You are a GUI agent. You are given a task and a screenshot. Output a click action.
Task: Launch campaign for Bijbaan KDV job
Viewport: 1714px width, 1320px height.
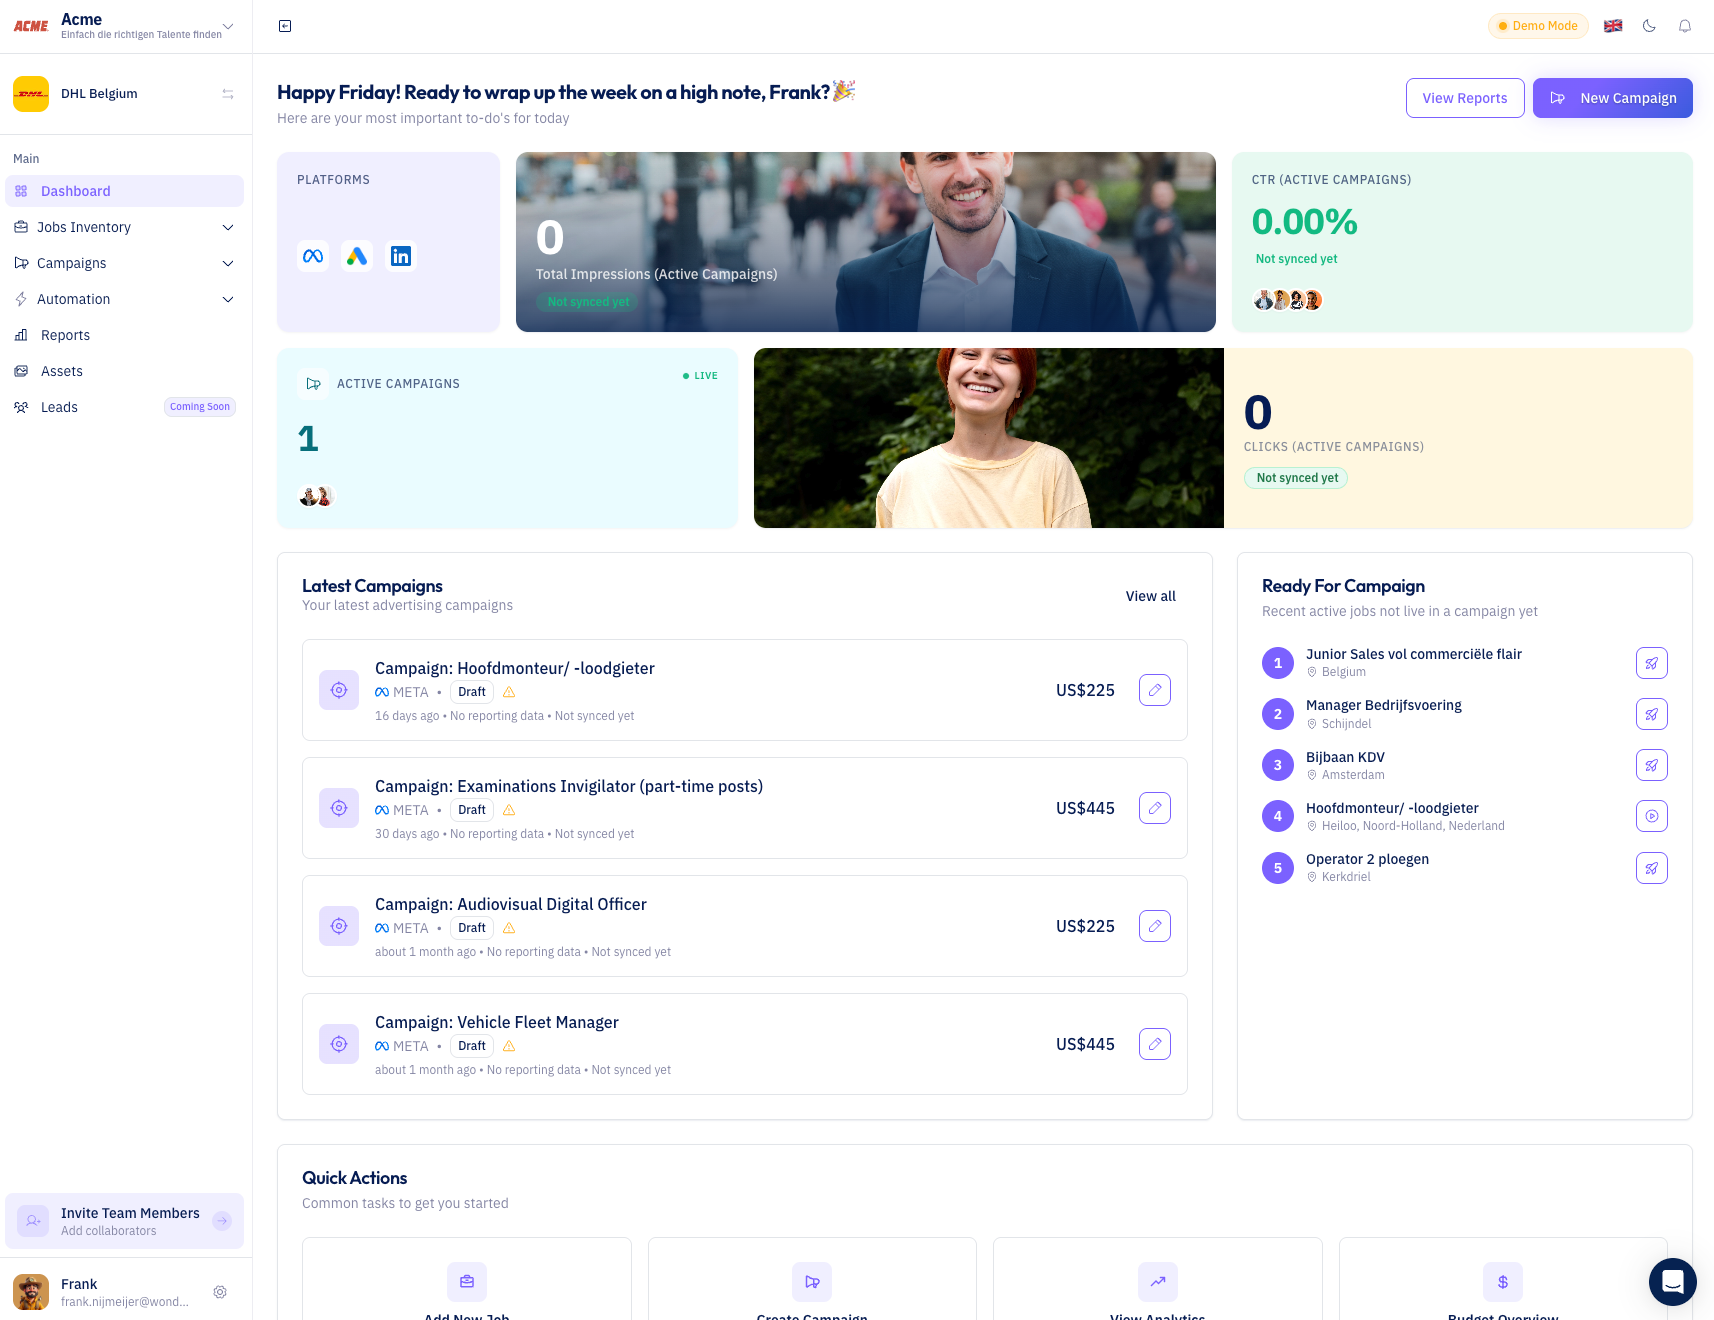point(1652,765)
